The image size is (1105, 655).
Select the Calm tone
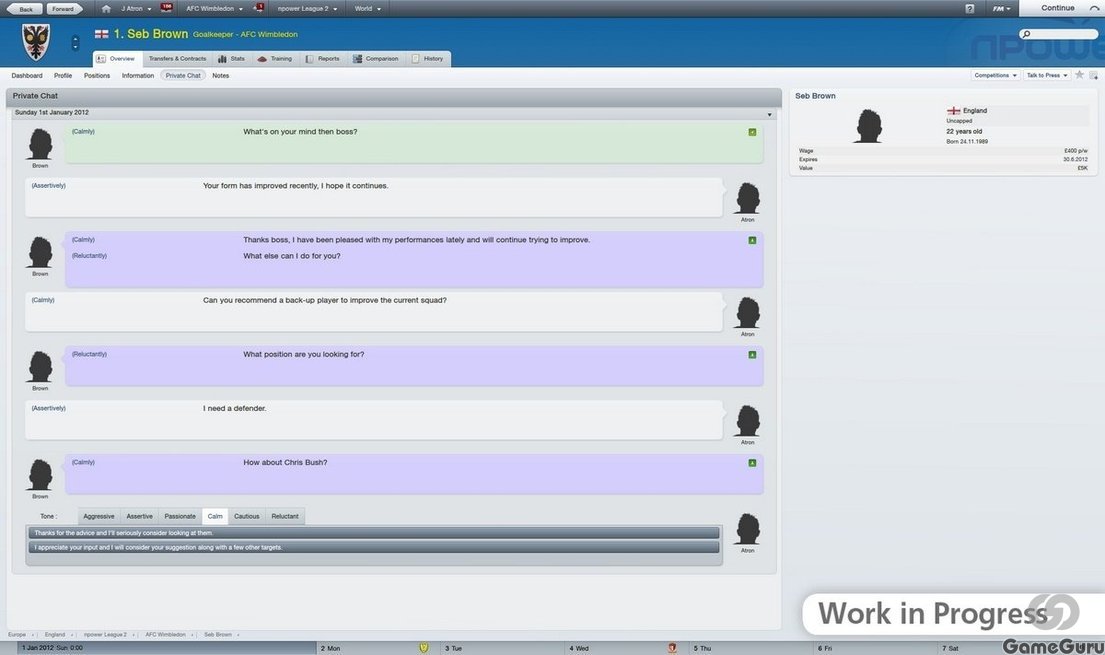pyautogui.click(x=215, y=516)
